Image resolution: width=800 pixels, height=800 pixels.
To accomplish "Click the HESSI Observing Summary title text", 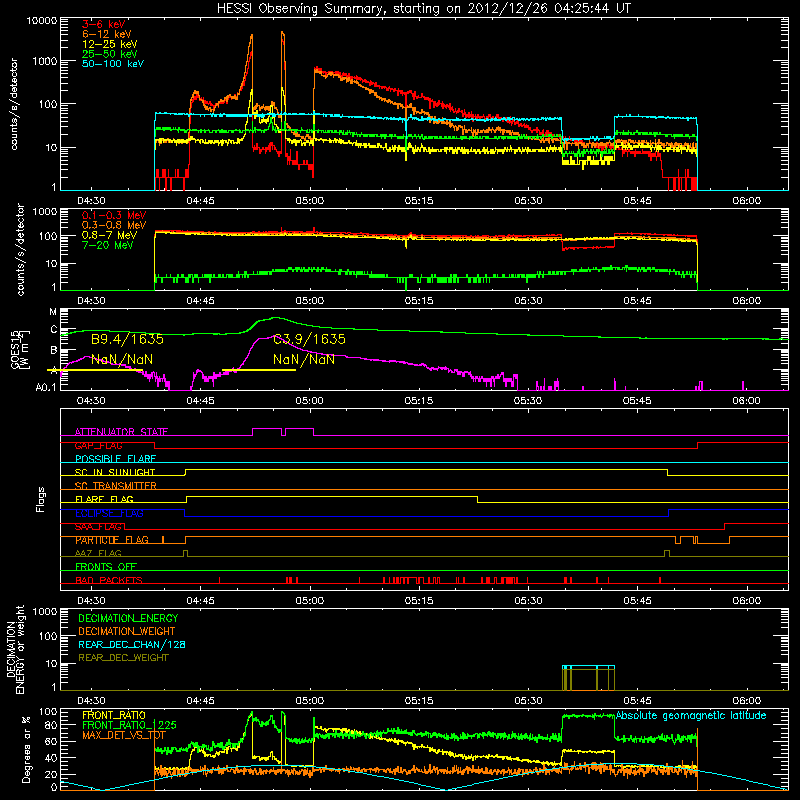I will pyautogui.click(x=423, y=8).
